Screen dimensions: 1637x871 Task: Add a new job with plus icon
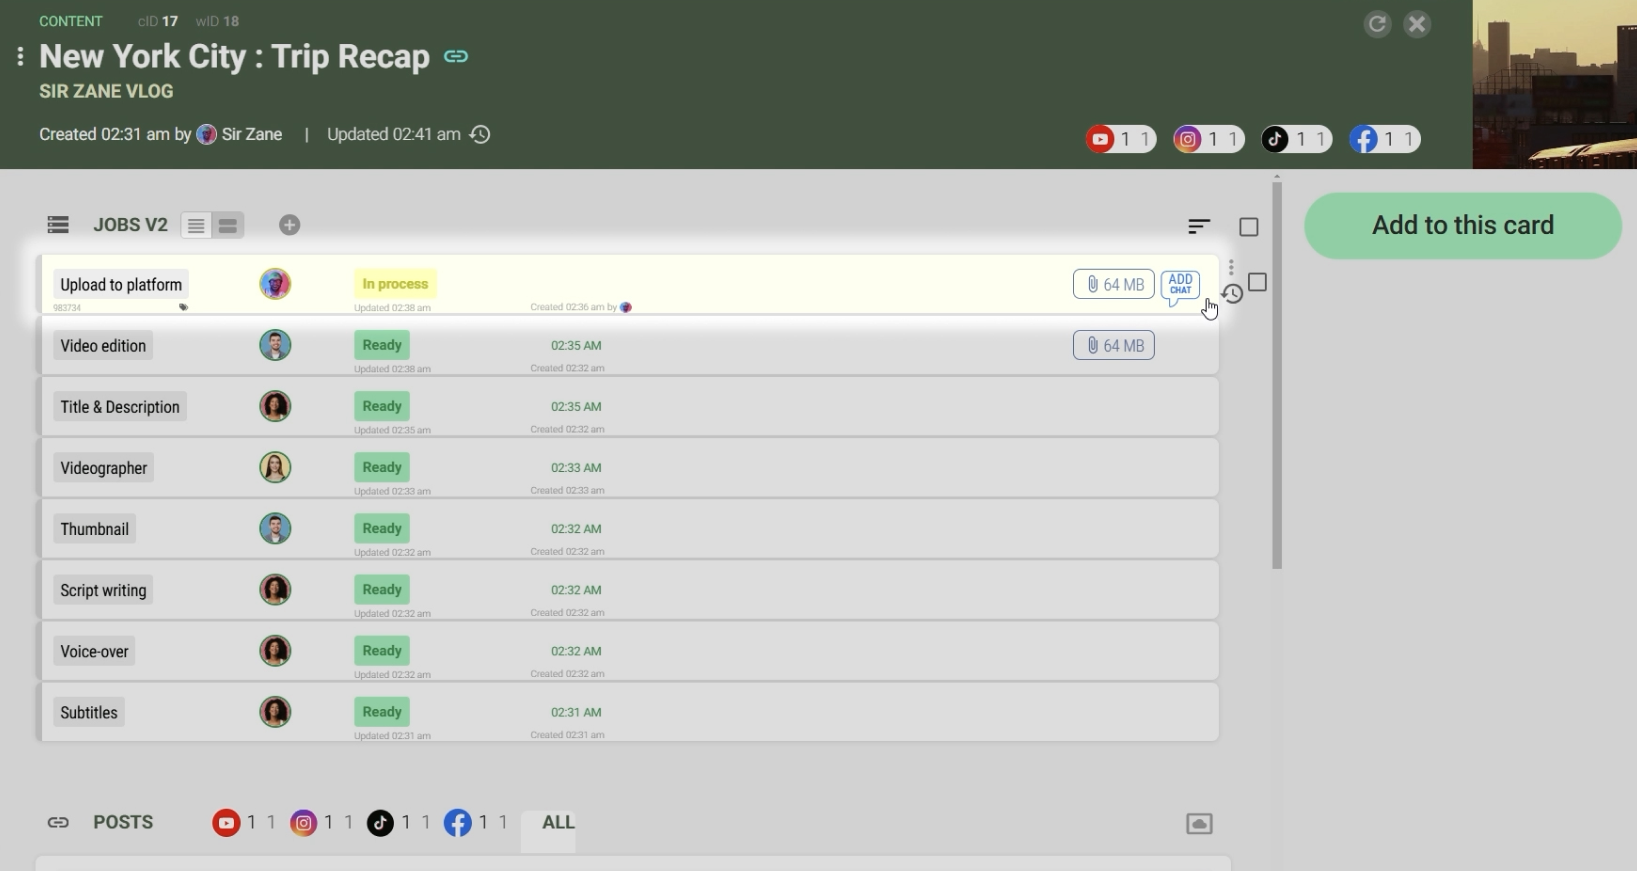tap(290, 225)
